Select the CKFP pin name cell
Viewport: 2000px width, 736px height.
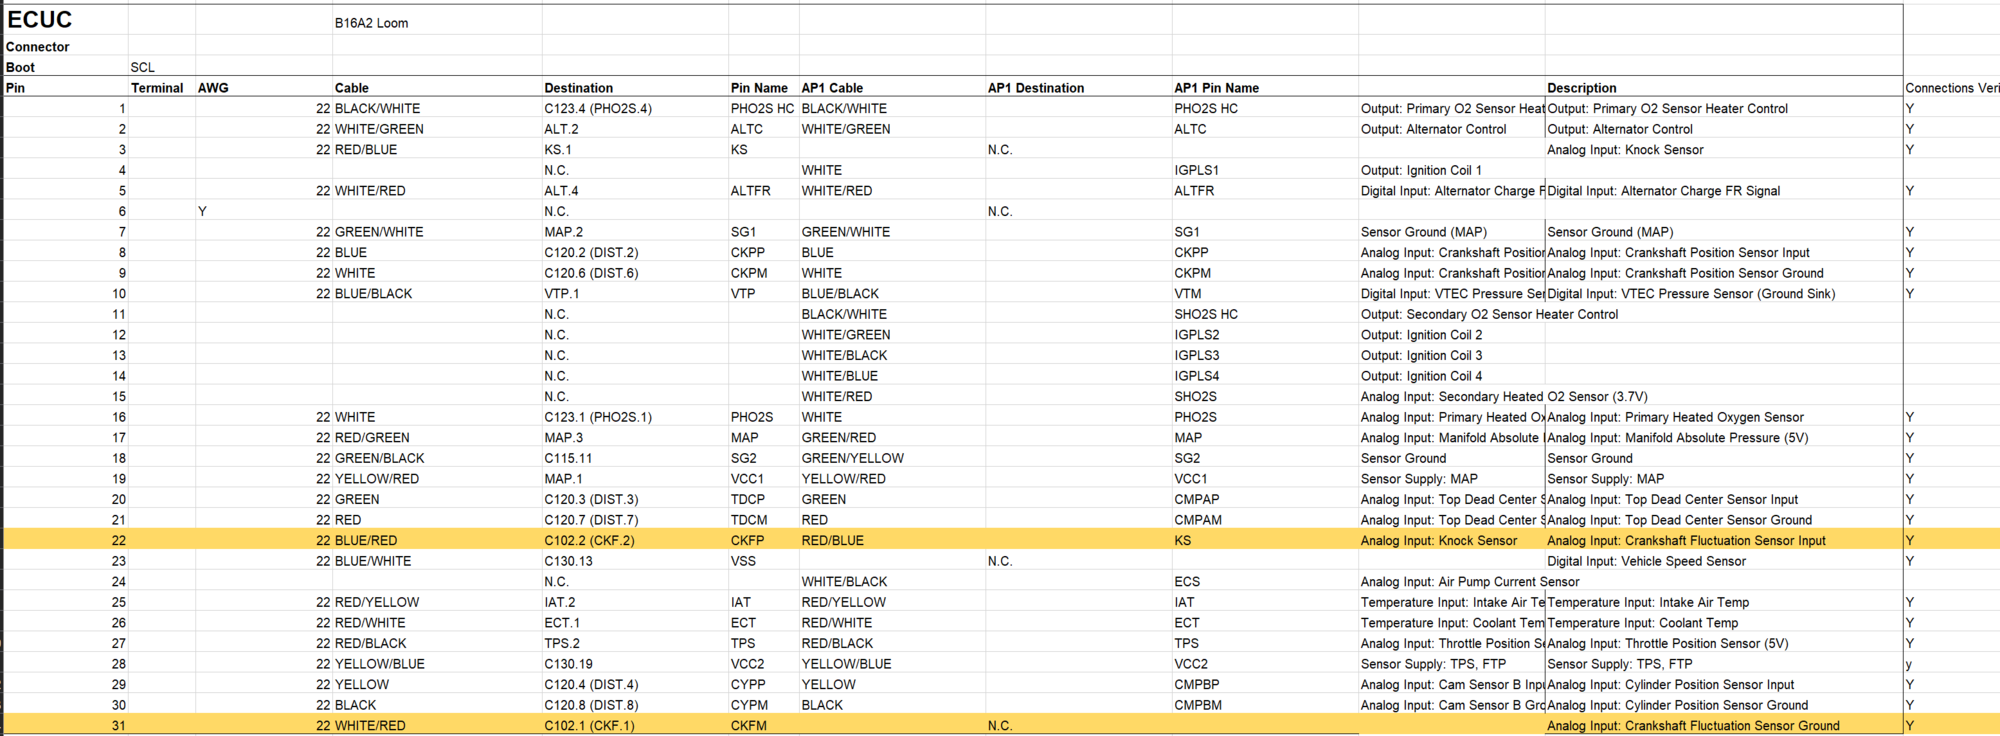[x=747, y=540]
